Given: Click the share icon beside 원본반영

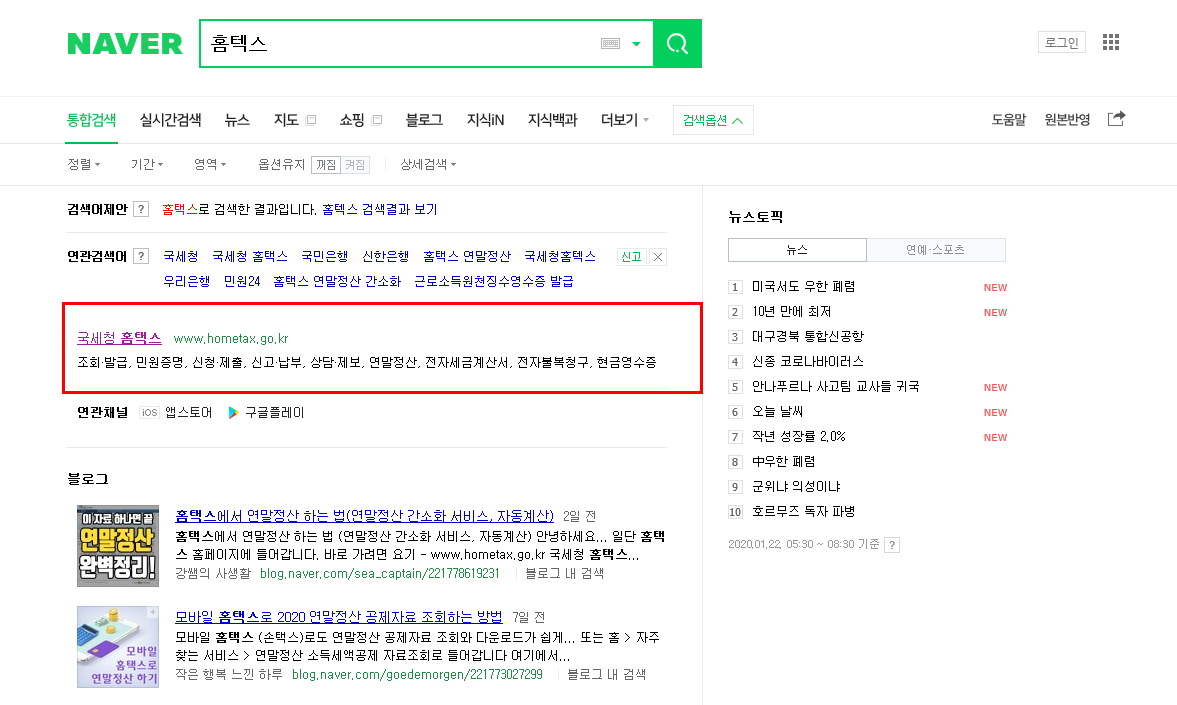Looking at the screenshot, I should coord(1116,119).
